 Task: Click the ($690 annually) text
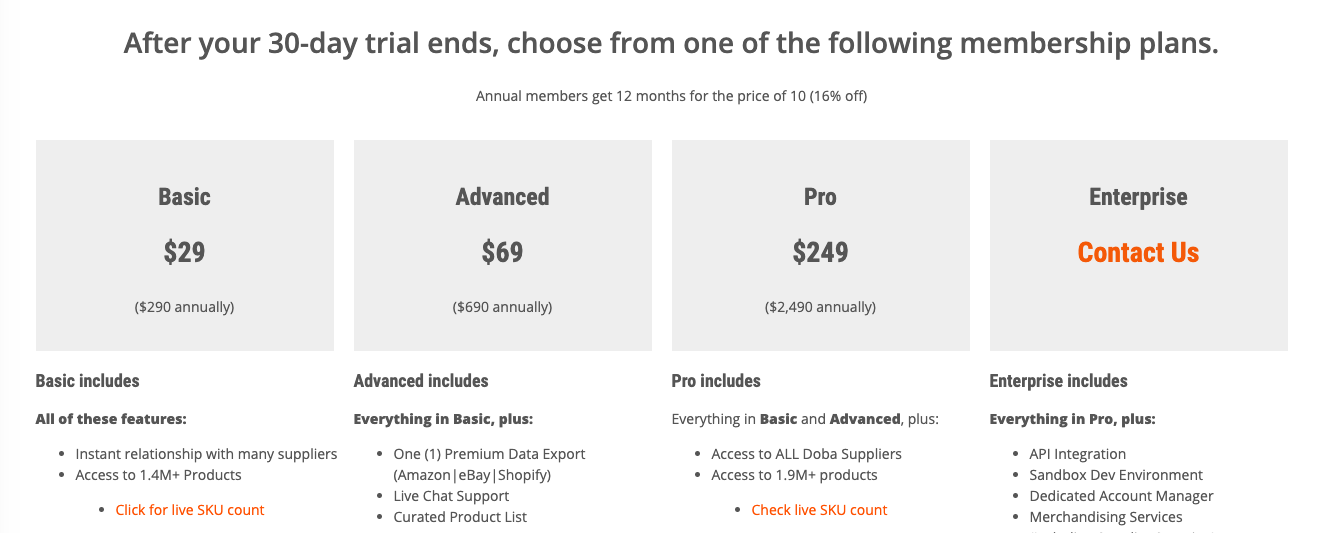point(503,307)
